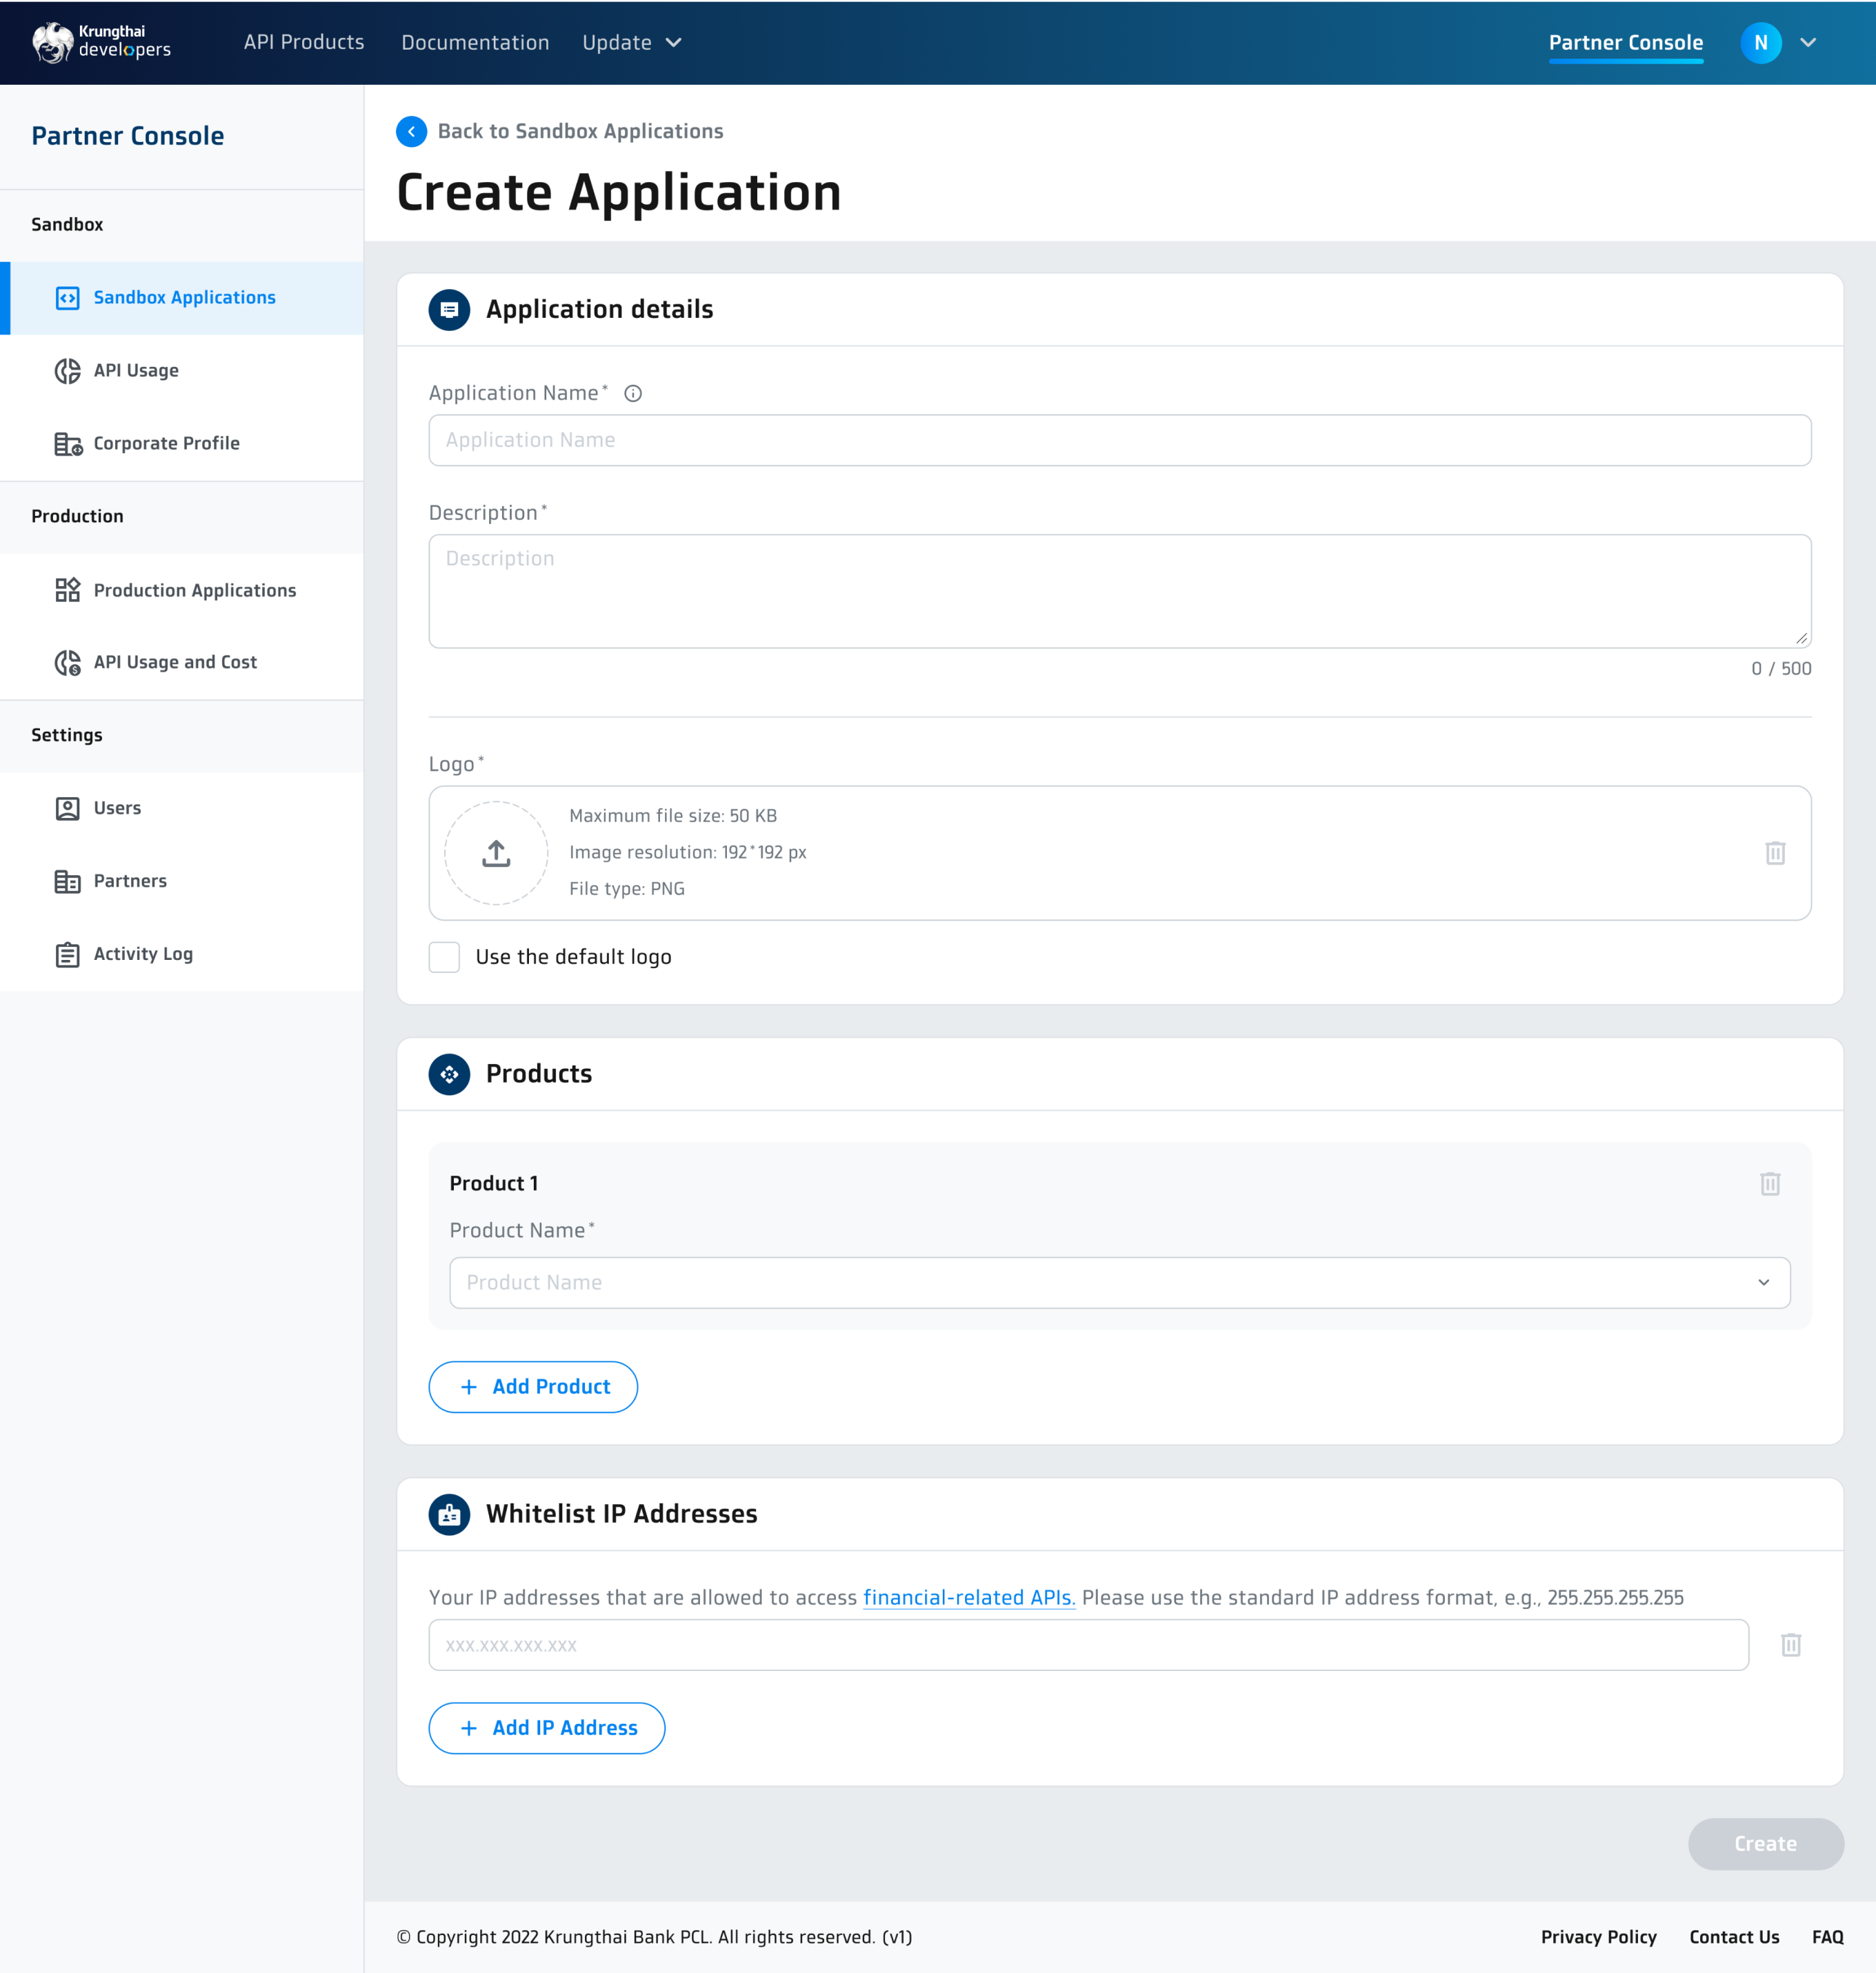The width and height of the screenshot is (1876, 1973).
Task: Go to the API Products menu
Action: coord(304,42)
